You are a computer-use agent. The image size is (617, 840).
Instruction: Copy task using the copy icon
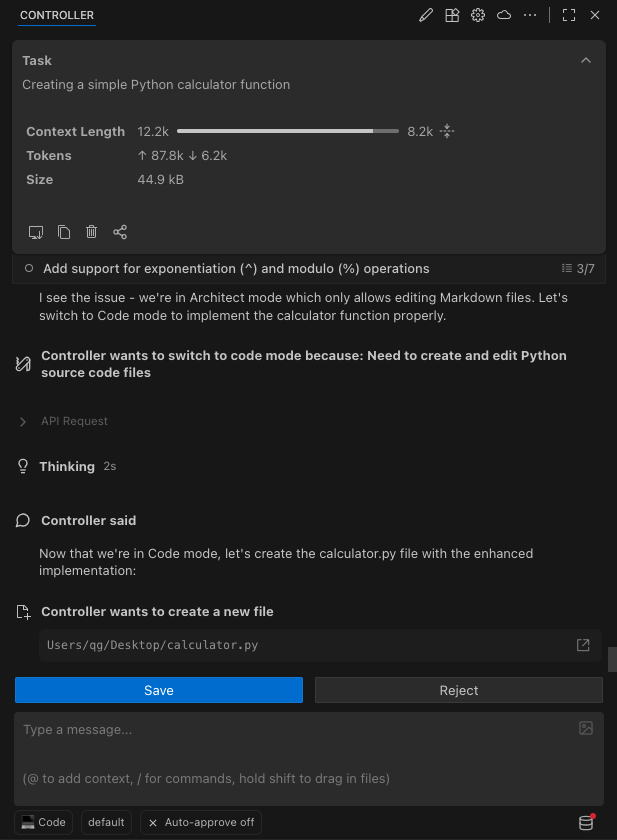point(64,232)
